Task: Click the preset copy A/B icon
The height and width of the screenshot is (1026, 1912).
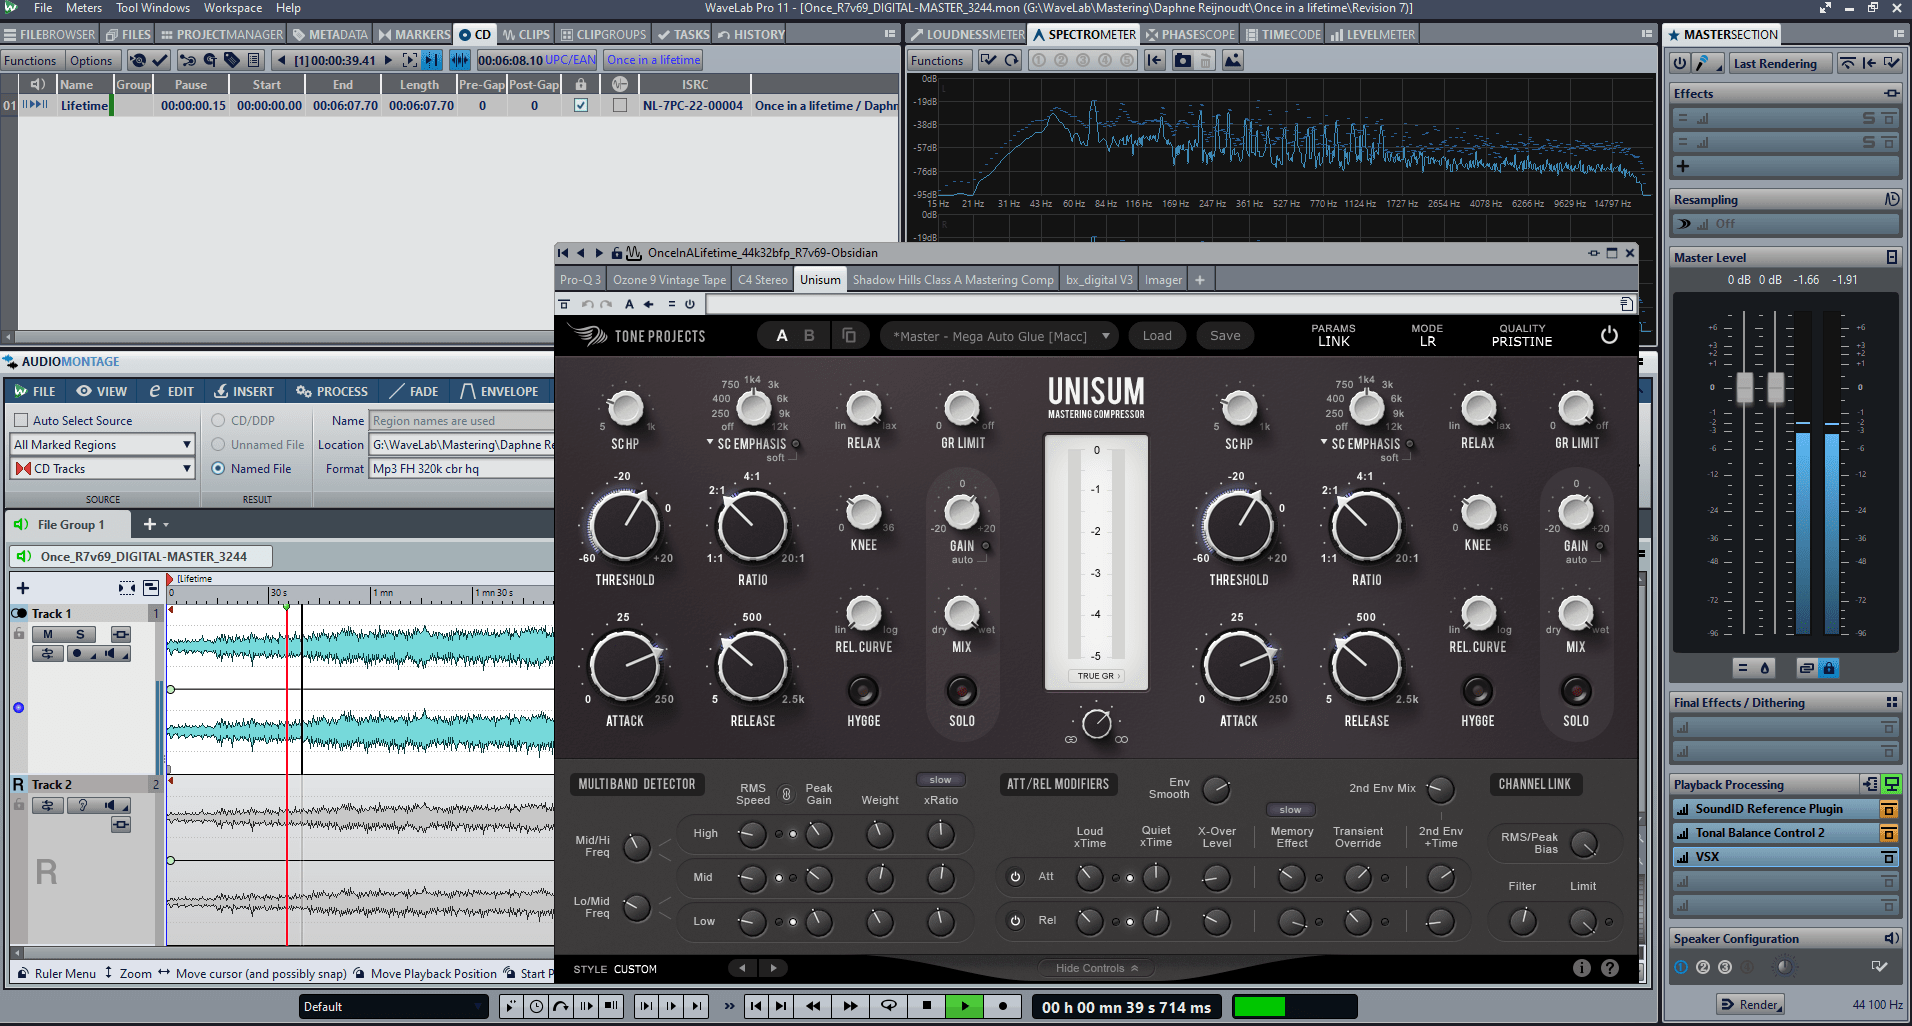Action: 848,336
